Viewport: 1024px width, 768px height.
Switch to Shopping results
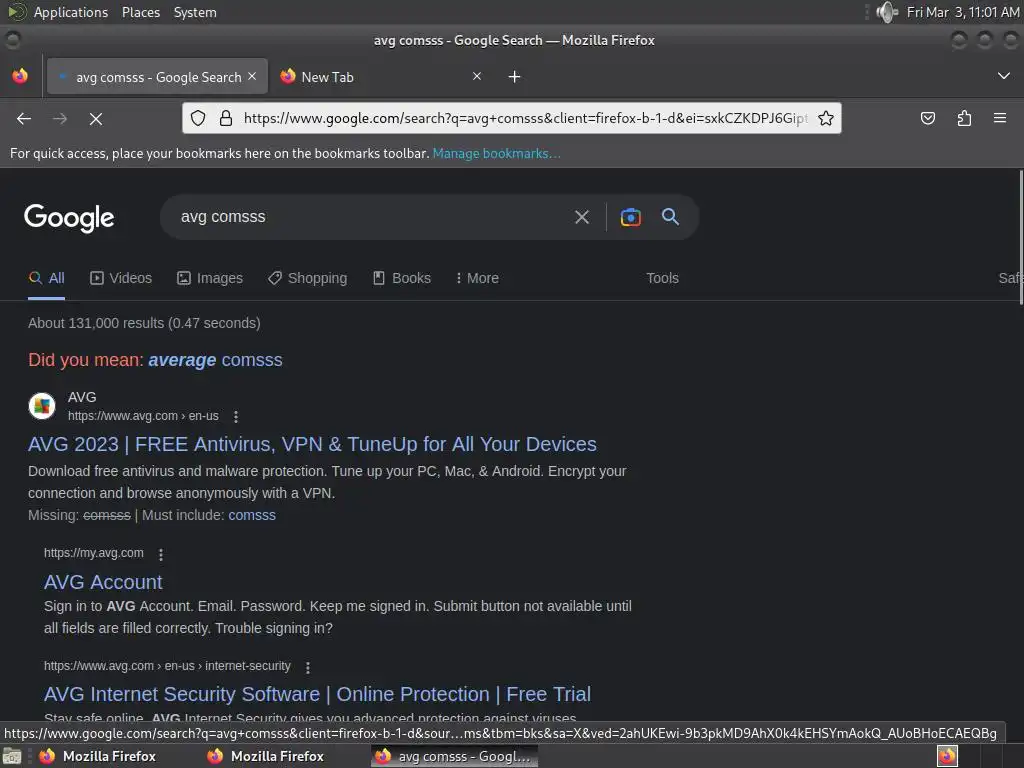pos(308,278)
